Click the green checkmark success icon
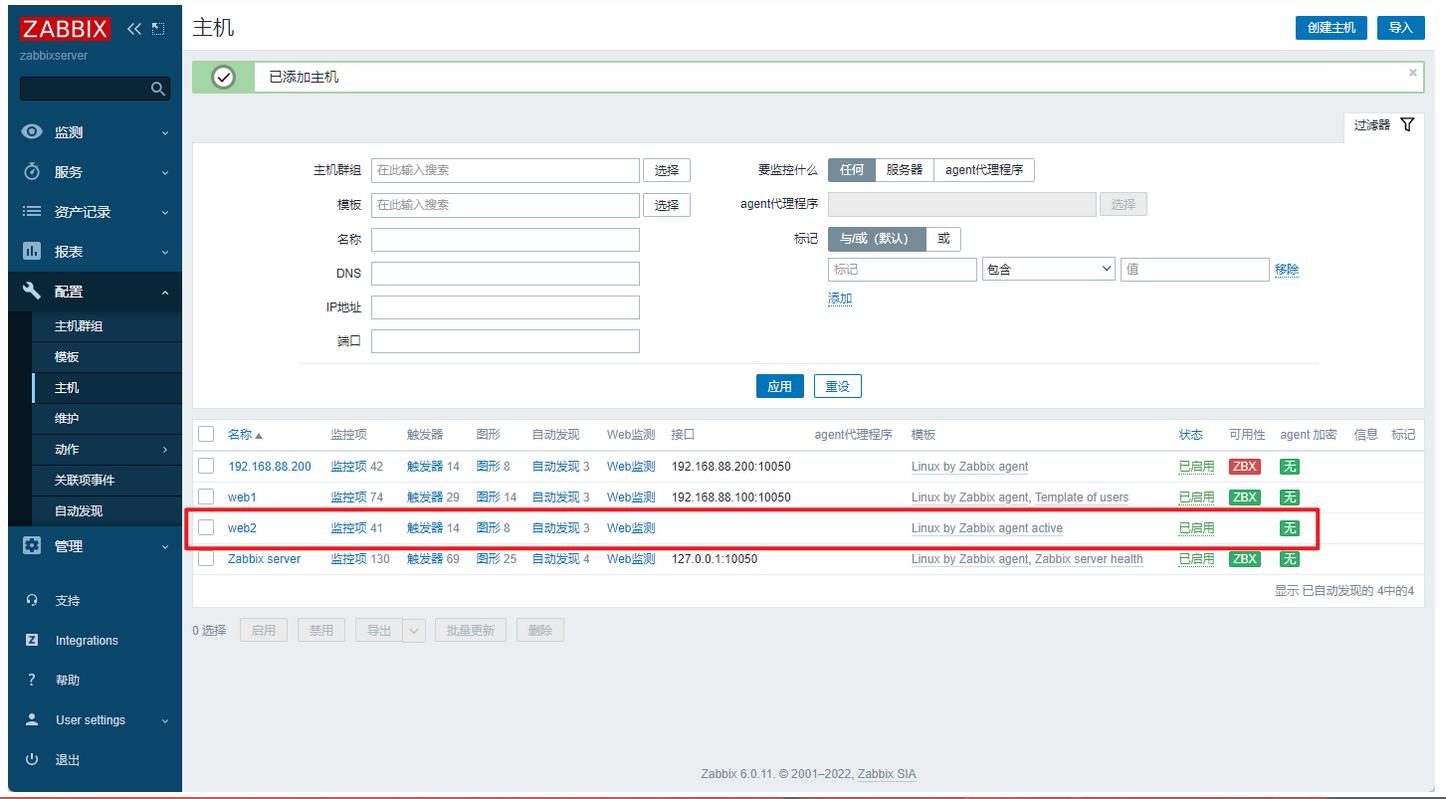 pyautogui.click(x=224, y=77)
